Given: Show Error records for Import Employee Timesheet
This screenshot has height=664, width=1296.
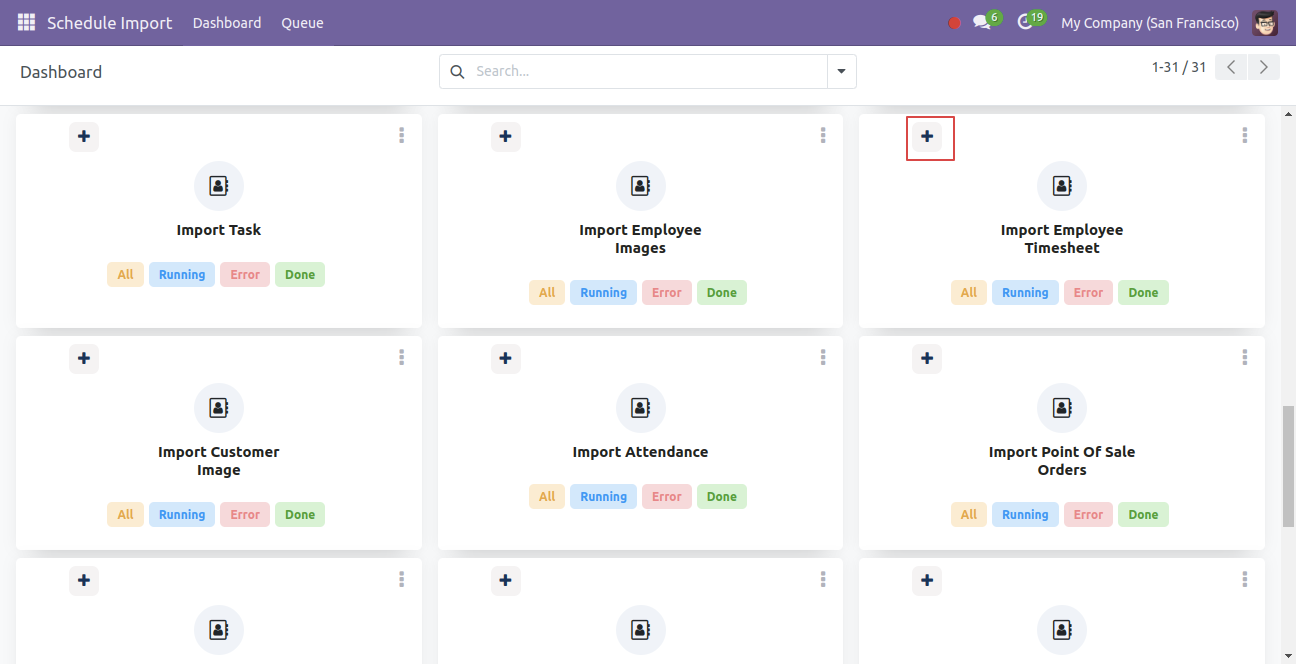Looking at the screenshot, I should coord(1088,293).
